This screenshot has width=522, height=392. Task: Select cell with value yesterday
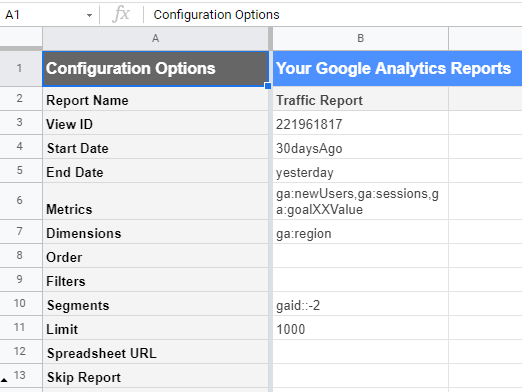click(x=360, y=171)
